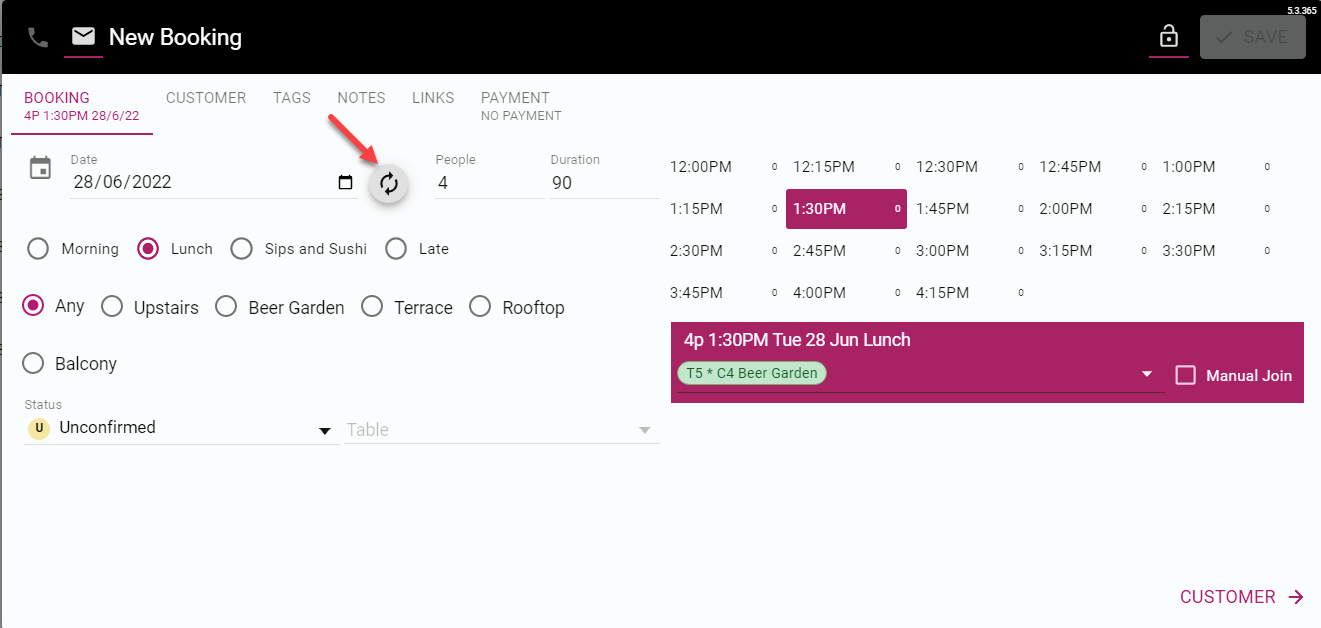Switch to the TAGS tab

[x=291, y=97]
